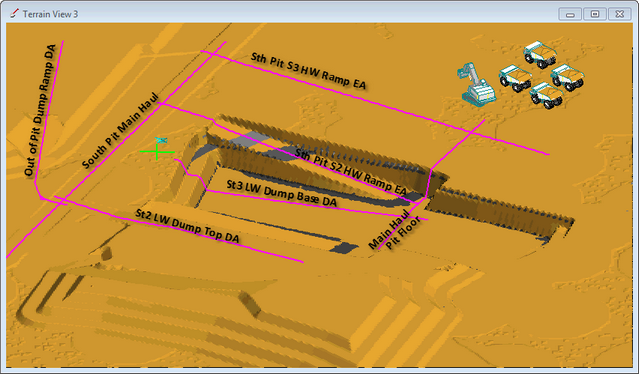Select the dump truck nearest the excavator

(515, 78)
